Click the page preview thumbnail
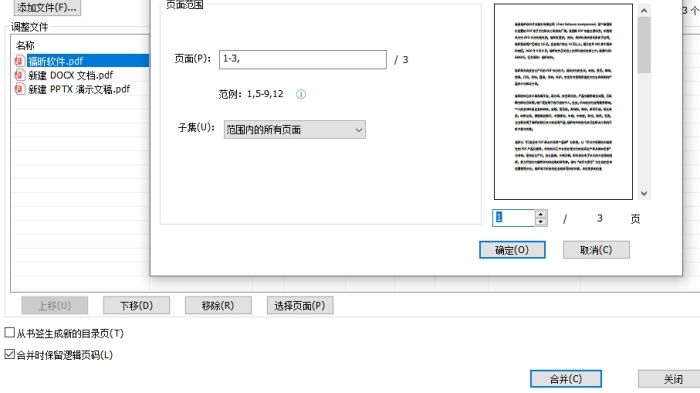This screenshot has width=700, height=393. 563,101
